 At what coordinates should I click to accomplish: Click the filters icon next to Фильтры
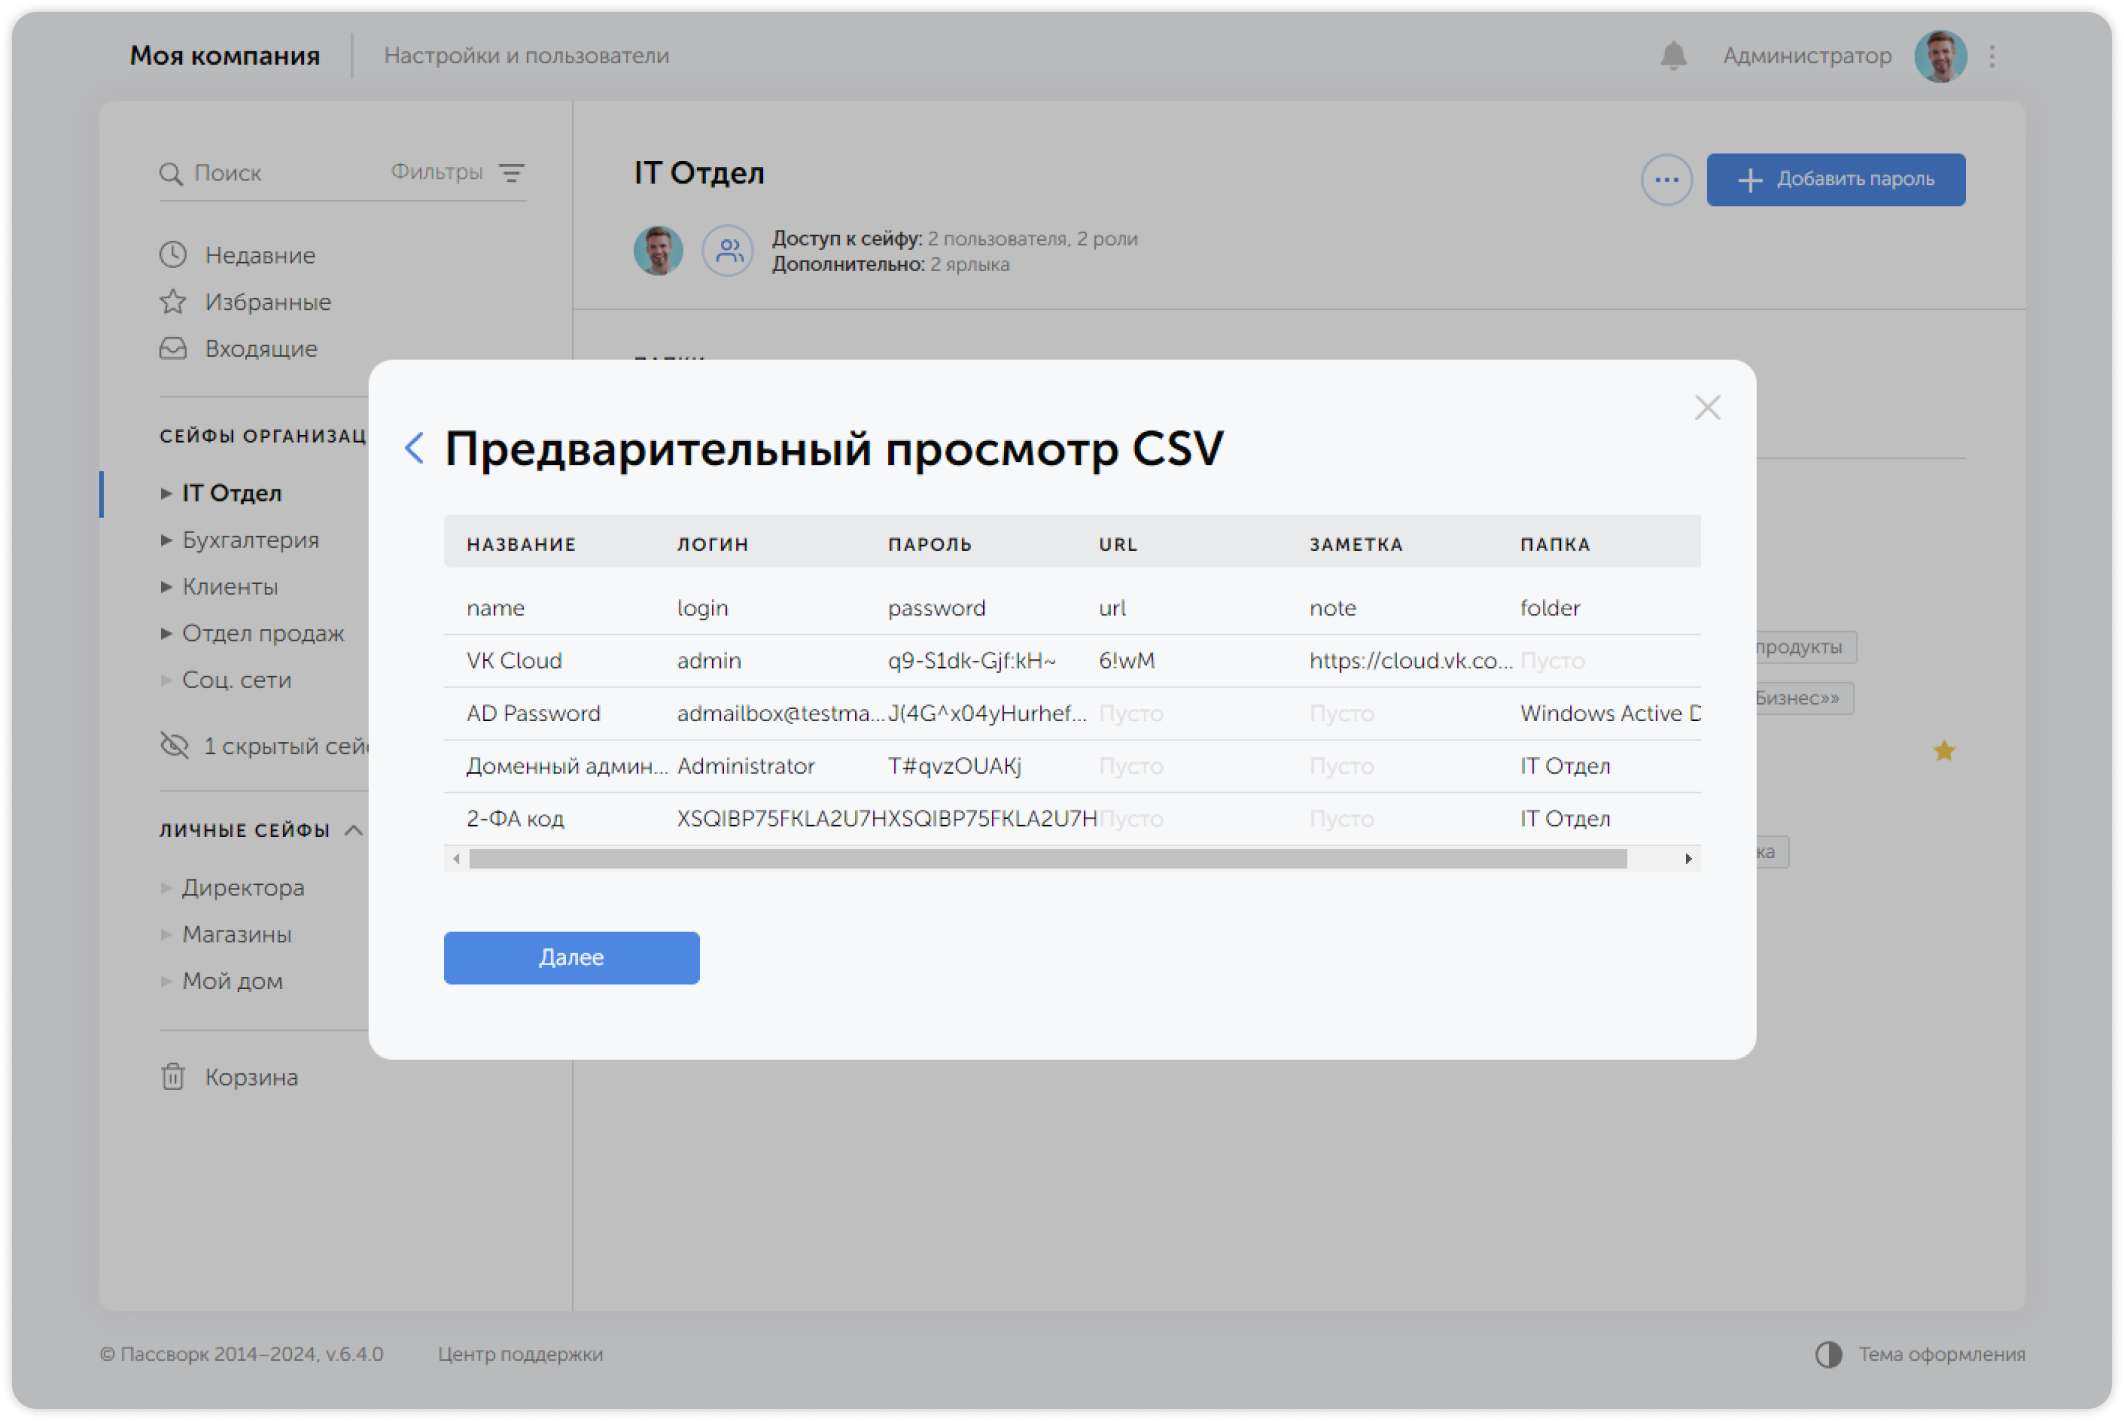pos(513,173)
